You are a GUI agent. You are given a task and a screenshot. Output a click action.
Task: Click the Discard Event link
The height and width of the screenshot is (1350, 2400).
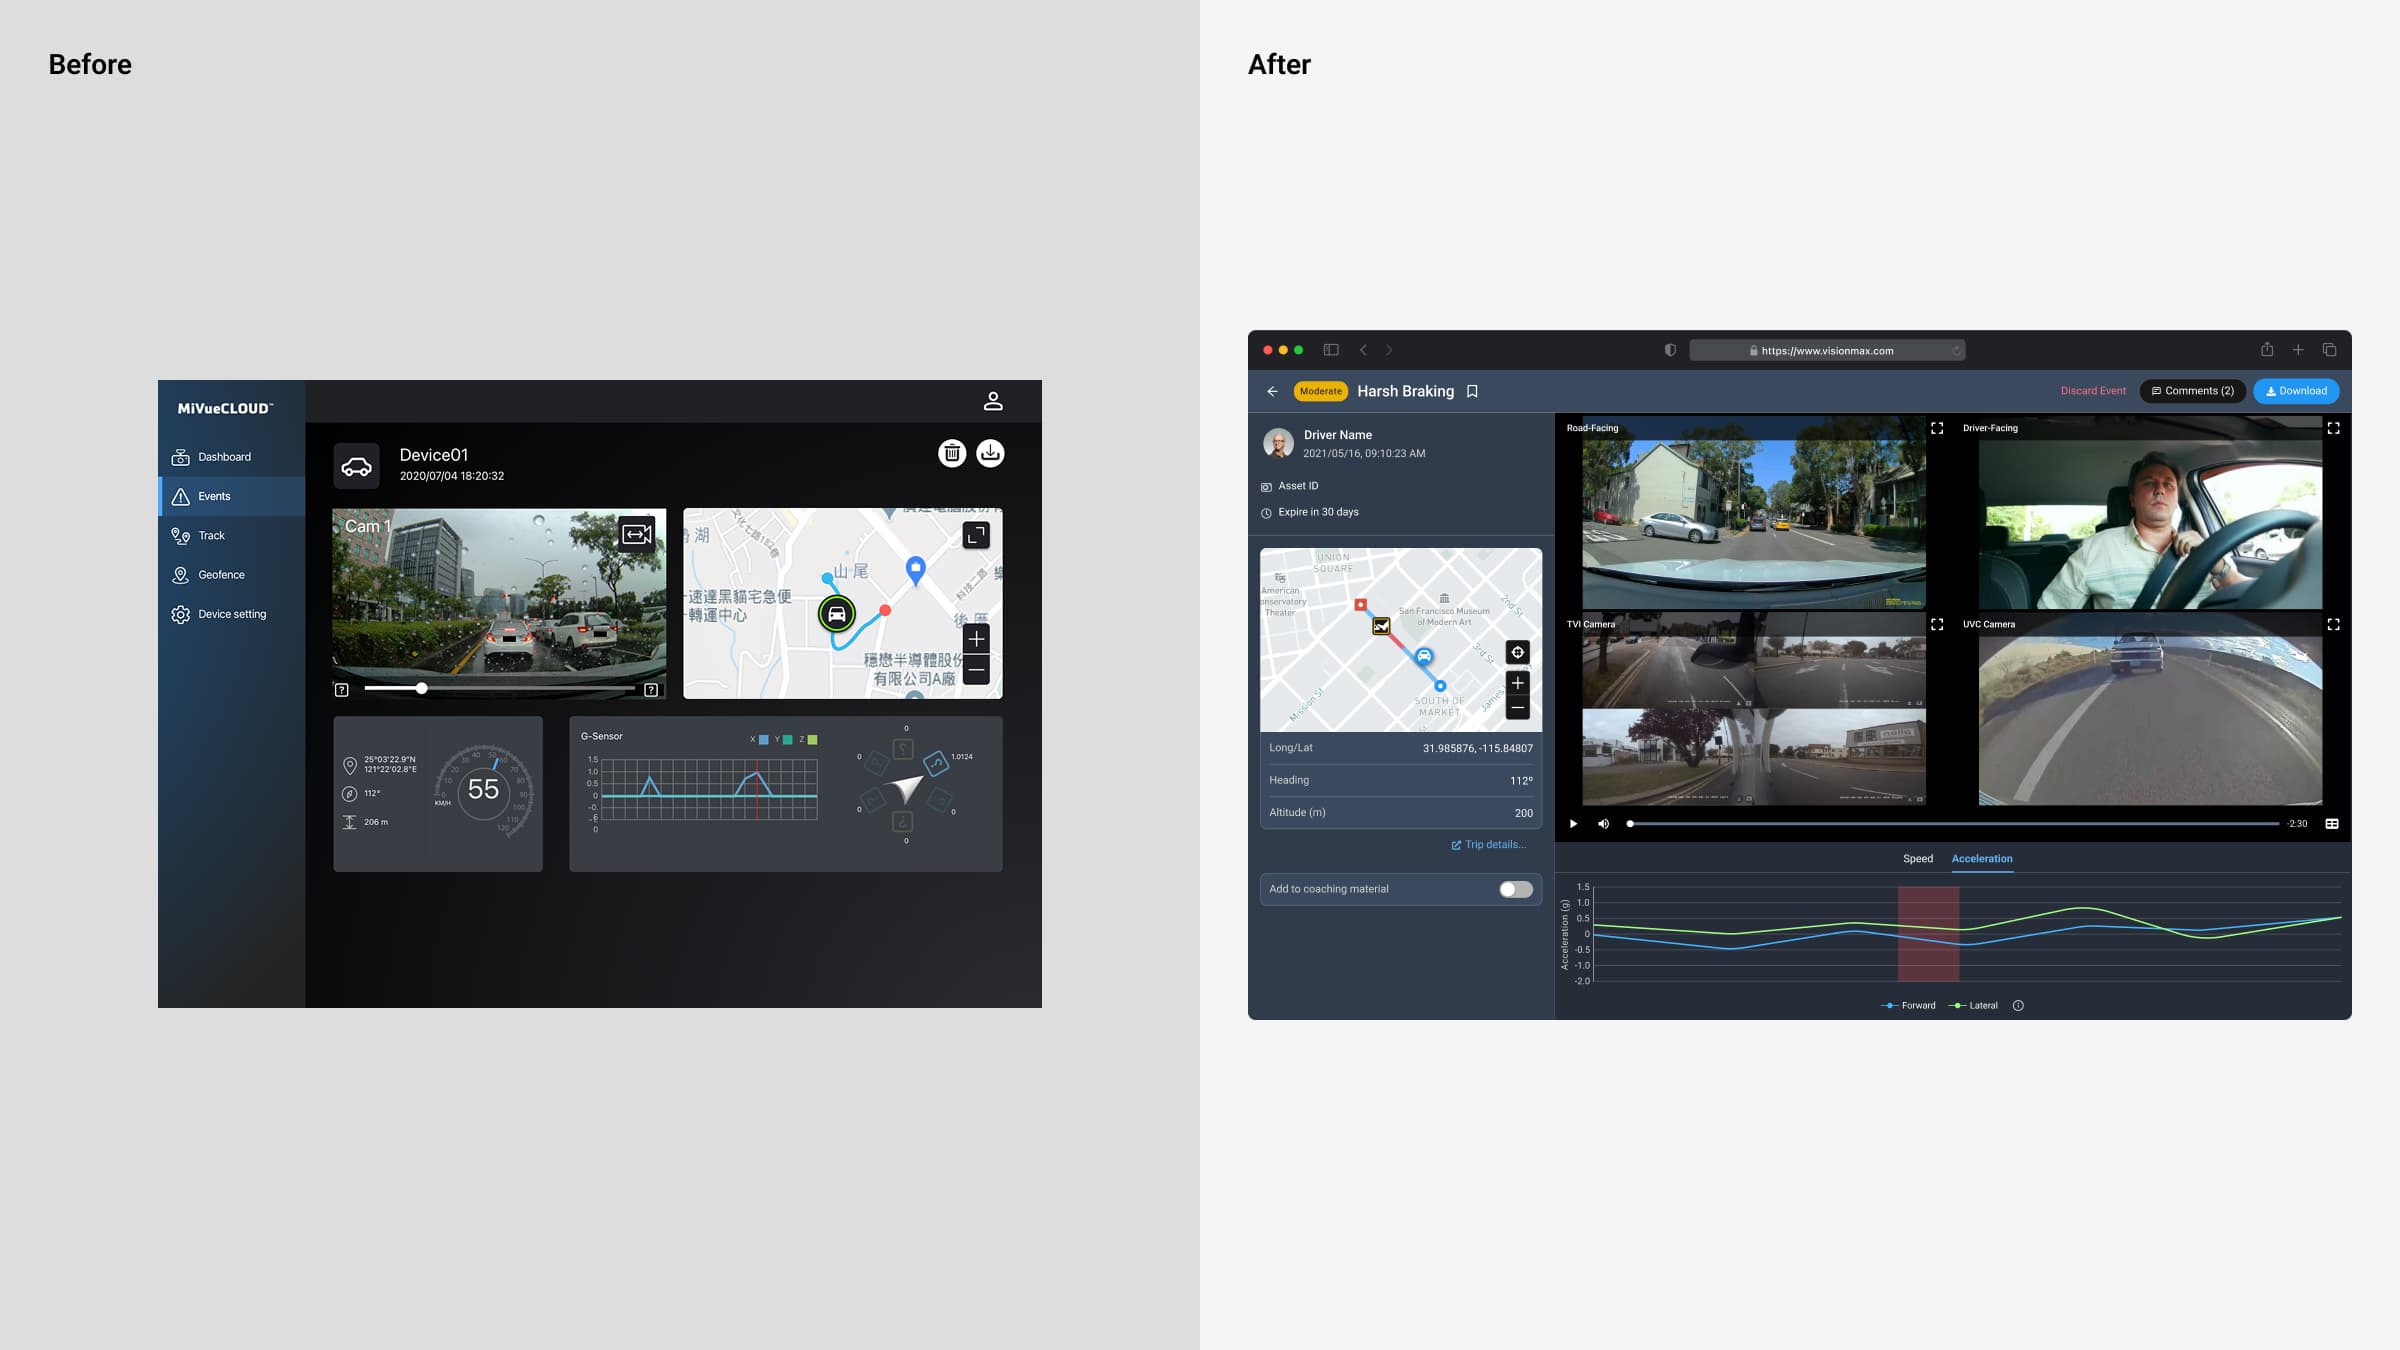coord(2092,391)
